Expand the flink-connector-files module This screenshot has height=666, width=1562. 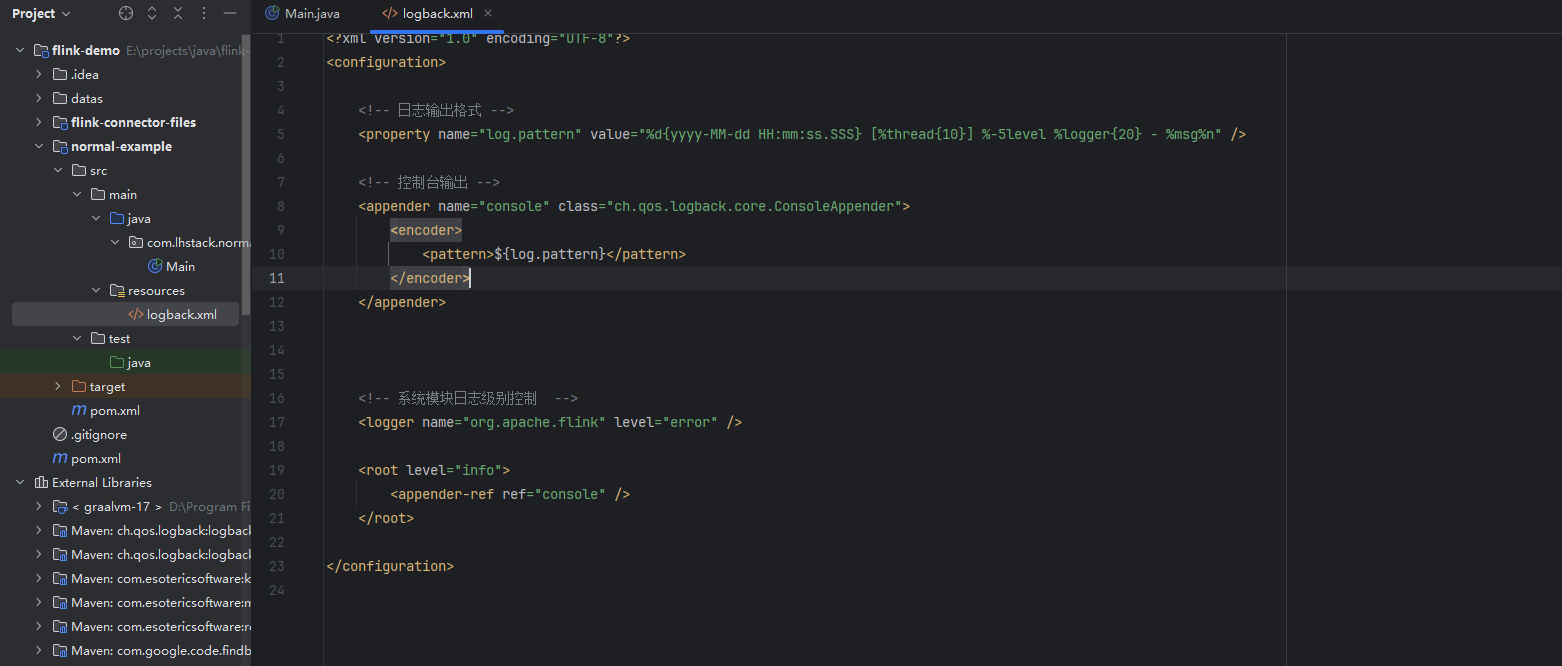[x=39, y=122]
